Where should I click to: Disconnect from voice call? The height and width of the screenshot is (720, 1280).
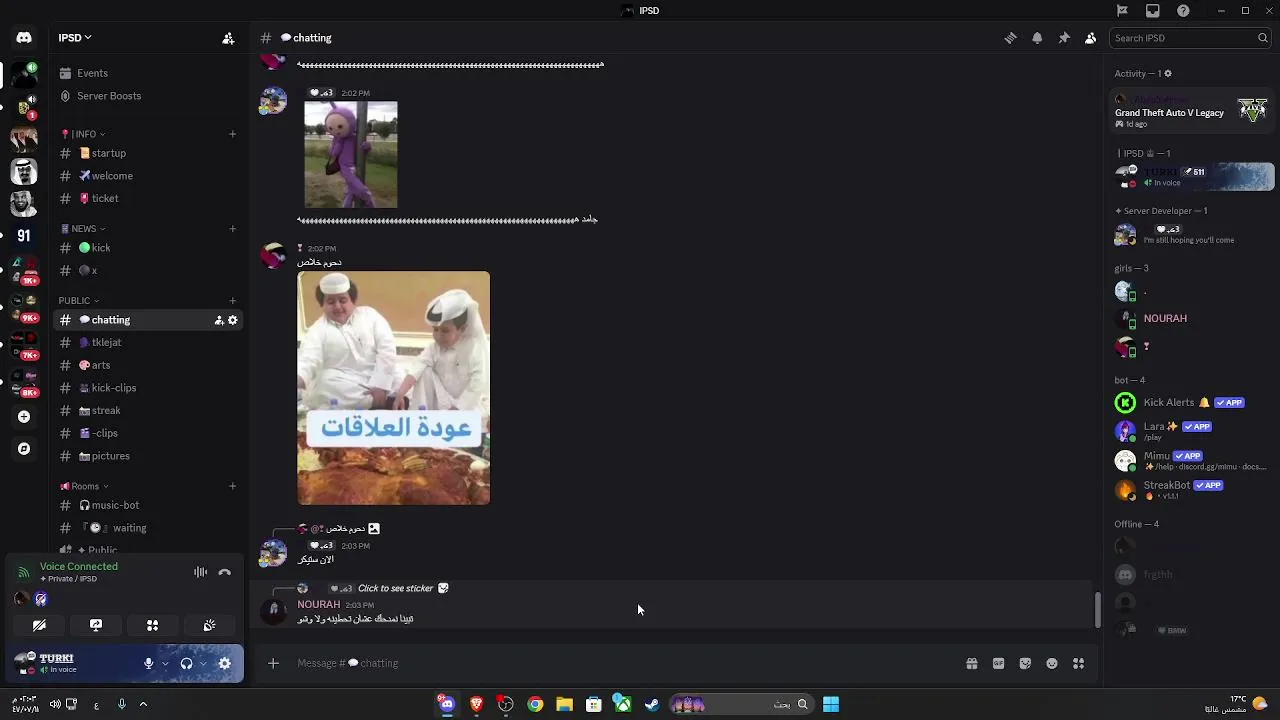tap(225, 572)
